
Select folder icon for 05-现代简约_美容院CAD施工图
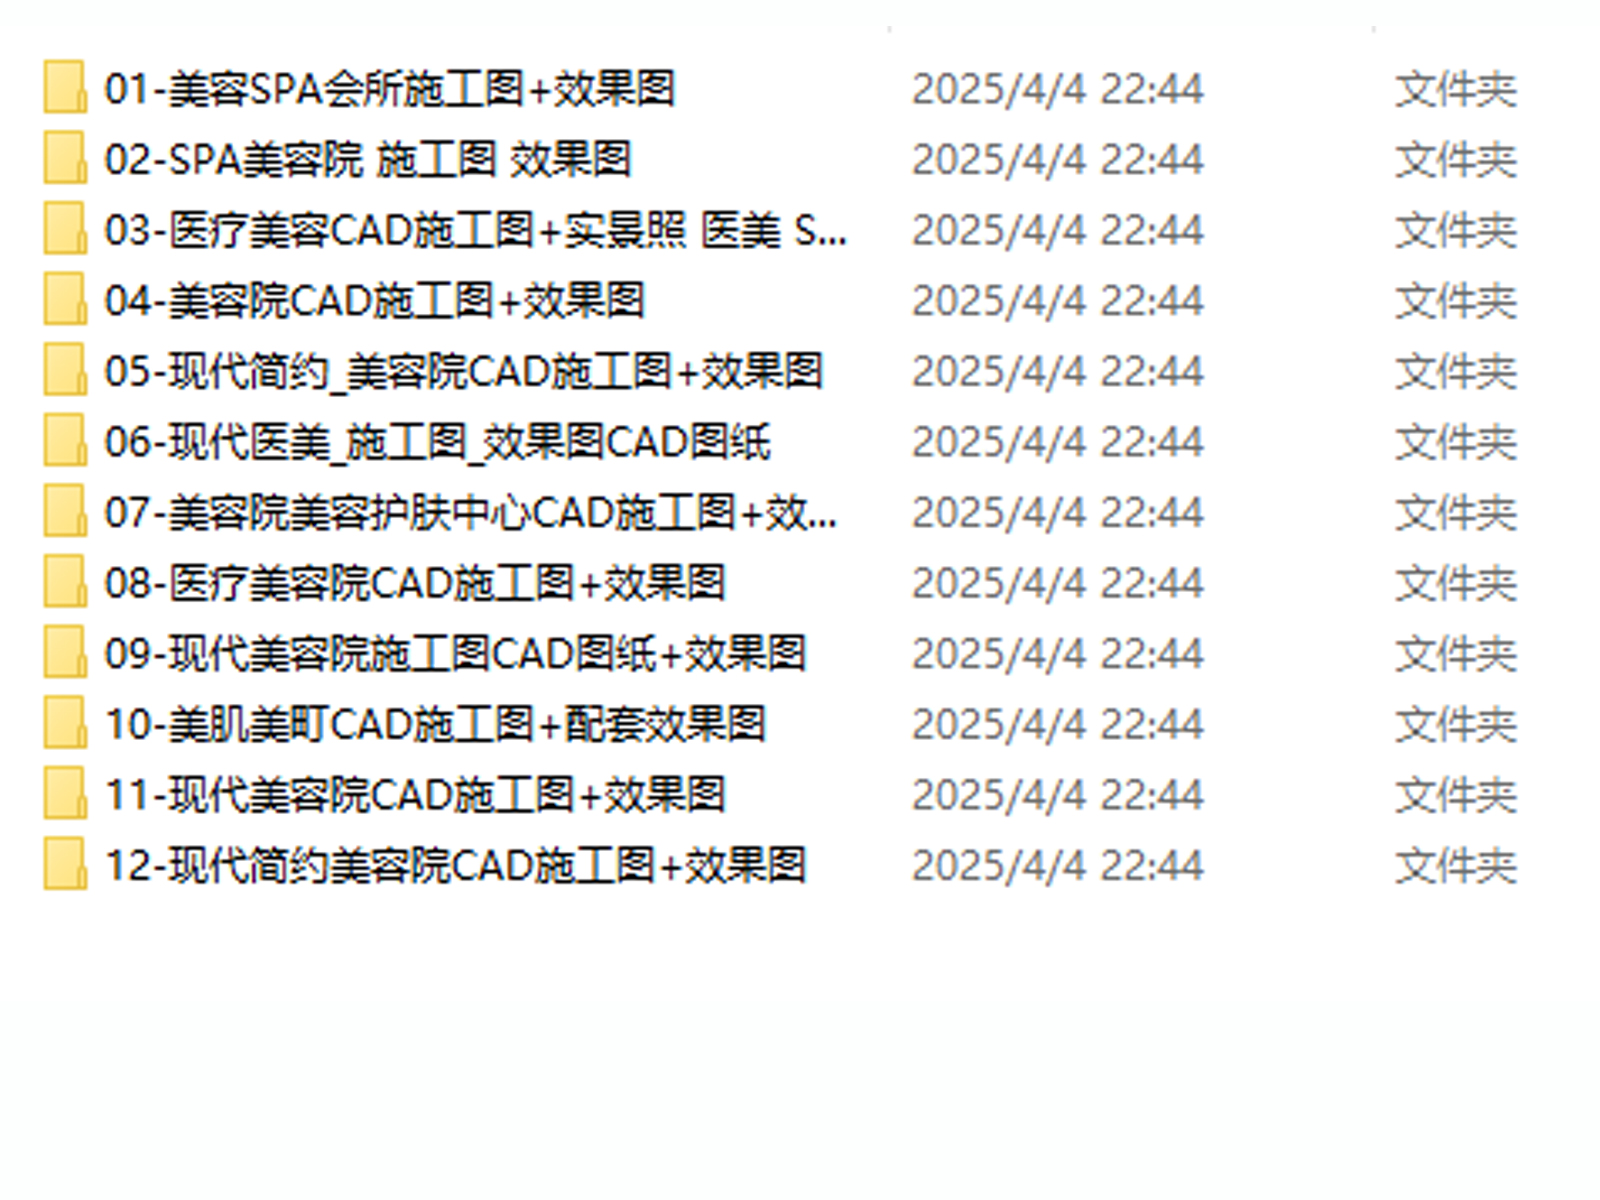[x=65, y=371]
